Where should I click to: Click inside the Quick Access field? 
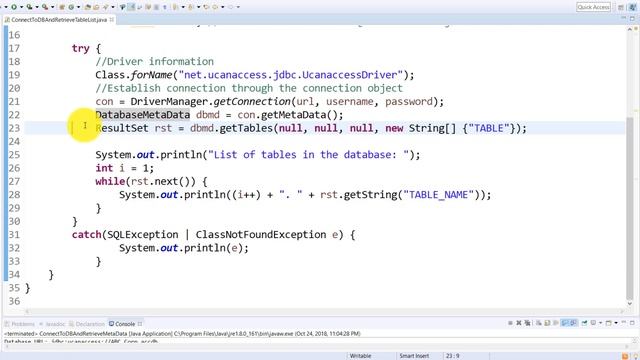click(593, 7)
